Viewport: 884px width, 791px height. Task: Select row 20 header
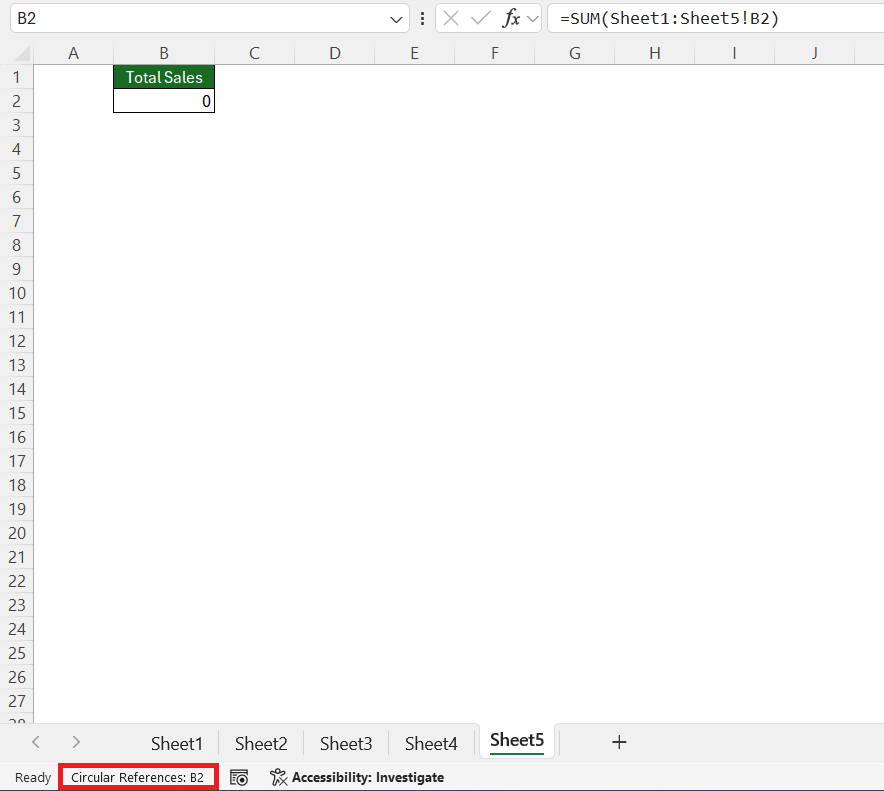point(17,533)
